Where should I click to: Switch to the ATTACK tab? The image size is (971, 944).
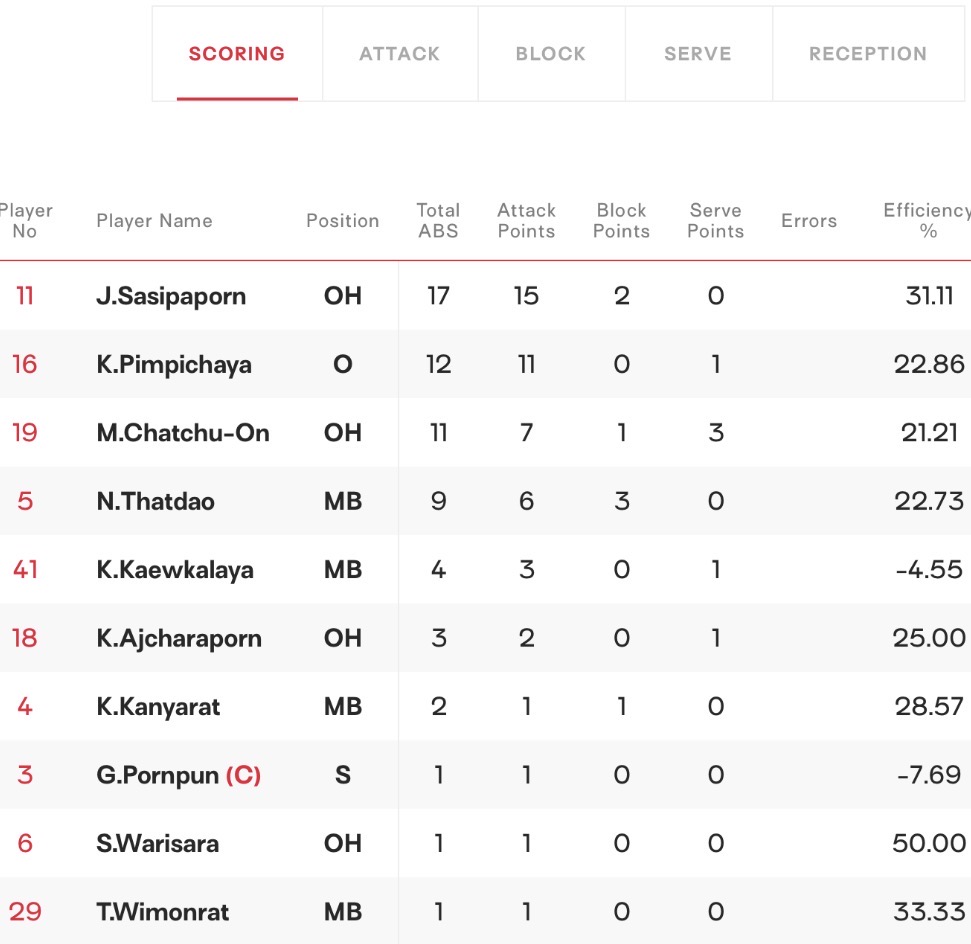(400, 54)
